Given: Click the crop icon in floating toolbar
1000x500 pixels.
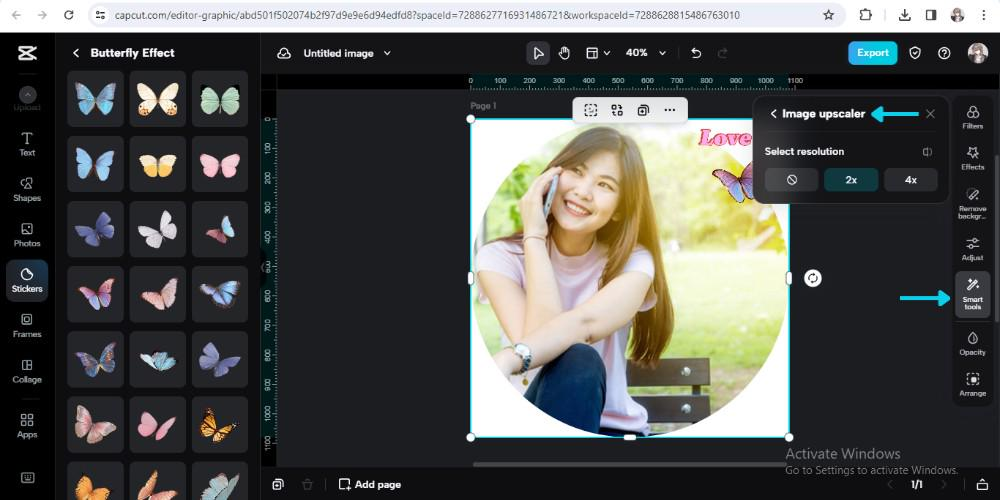Looking at the screenshot, I should (591, 110).
